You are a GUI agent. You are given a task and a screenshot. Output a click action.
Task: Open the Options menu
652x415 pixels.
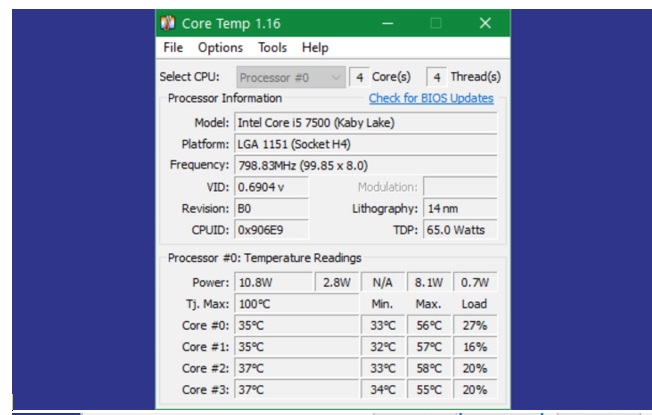(220, 47)
